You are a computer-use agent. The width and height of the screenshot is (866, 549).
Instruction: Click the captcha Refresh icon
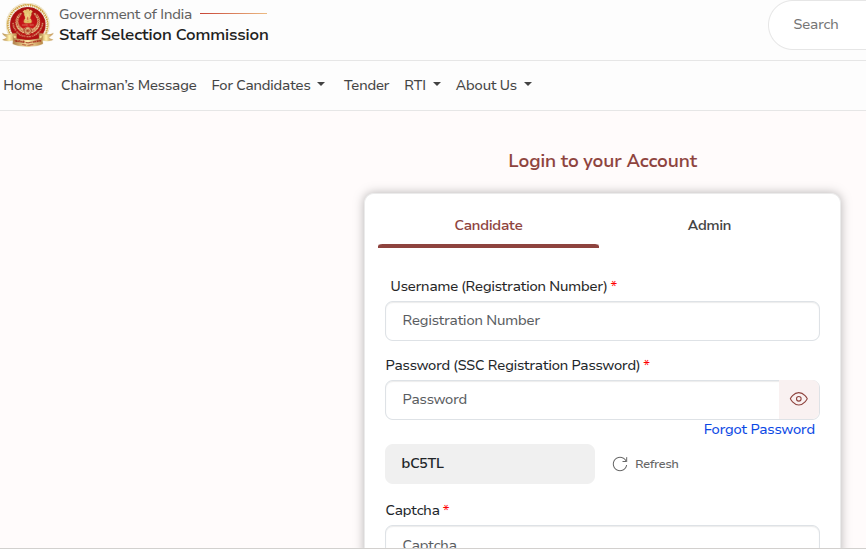[620, 464]
